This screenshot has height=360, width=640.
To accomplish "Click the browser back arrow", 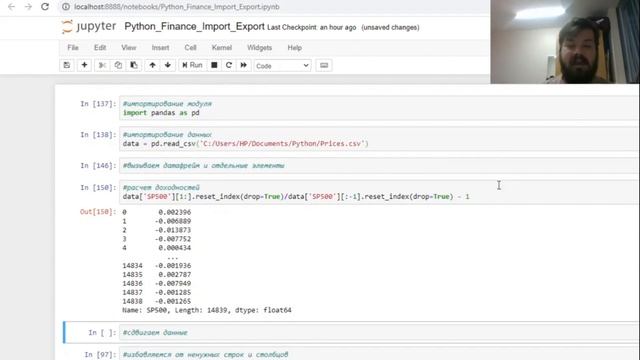I will 11,7.
